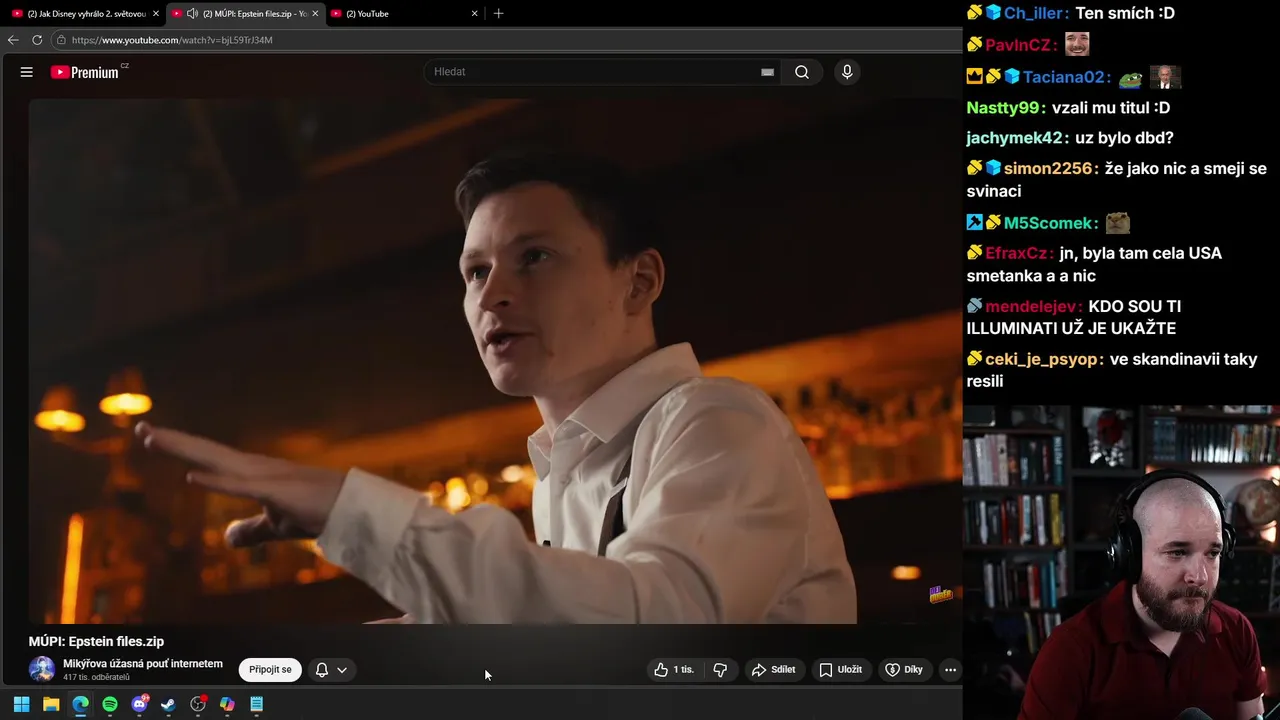Click chat username simon2256
Image resolution: width=1280 pixels, height=720 pixels.
click(1050, 169)
